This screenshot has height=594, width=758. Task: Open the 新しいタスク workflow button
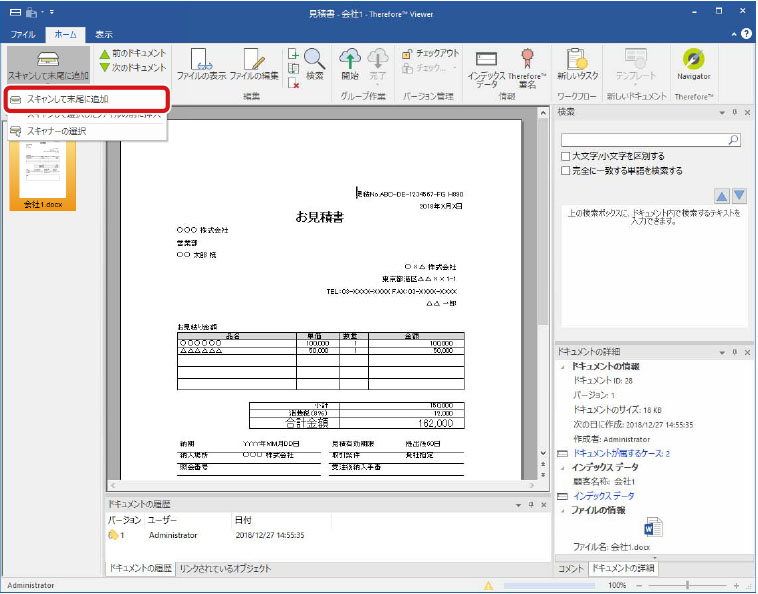tap(576, 64)
